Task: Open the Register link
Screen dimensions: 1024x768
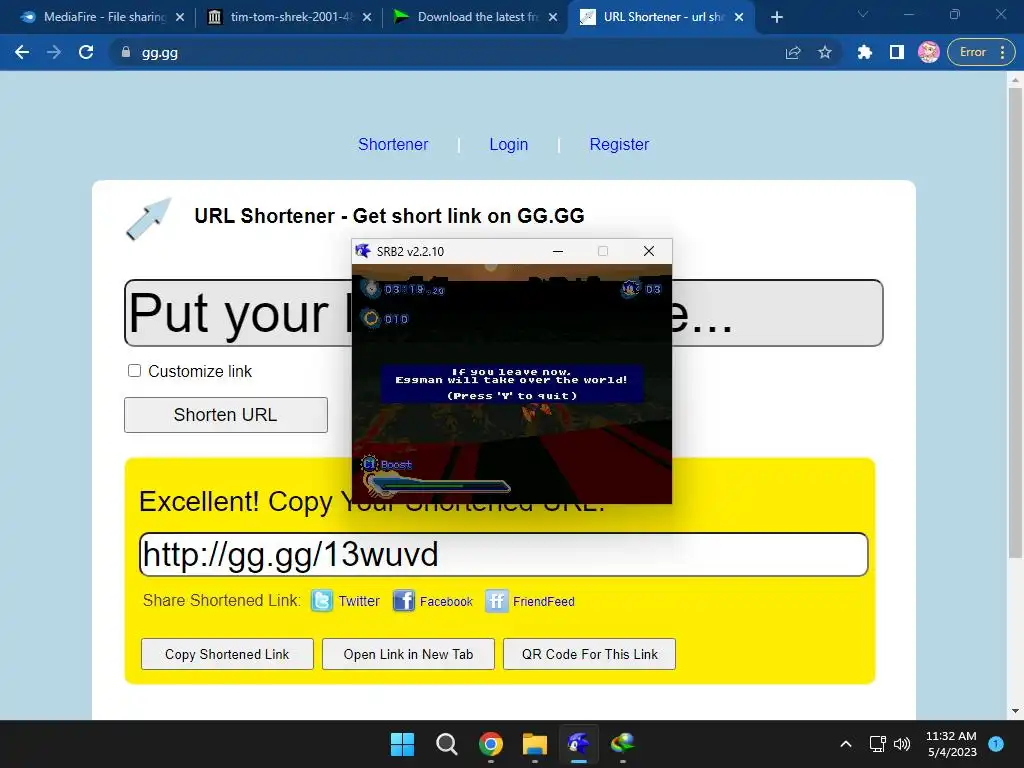Action: (x=619, y=144)
